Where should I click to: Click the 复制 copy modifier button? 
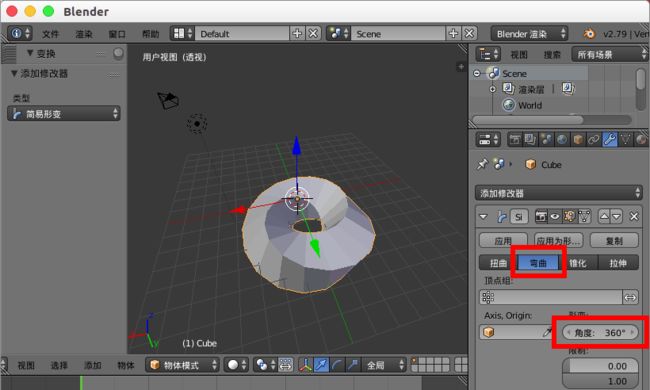(x=614, y=240)
